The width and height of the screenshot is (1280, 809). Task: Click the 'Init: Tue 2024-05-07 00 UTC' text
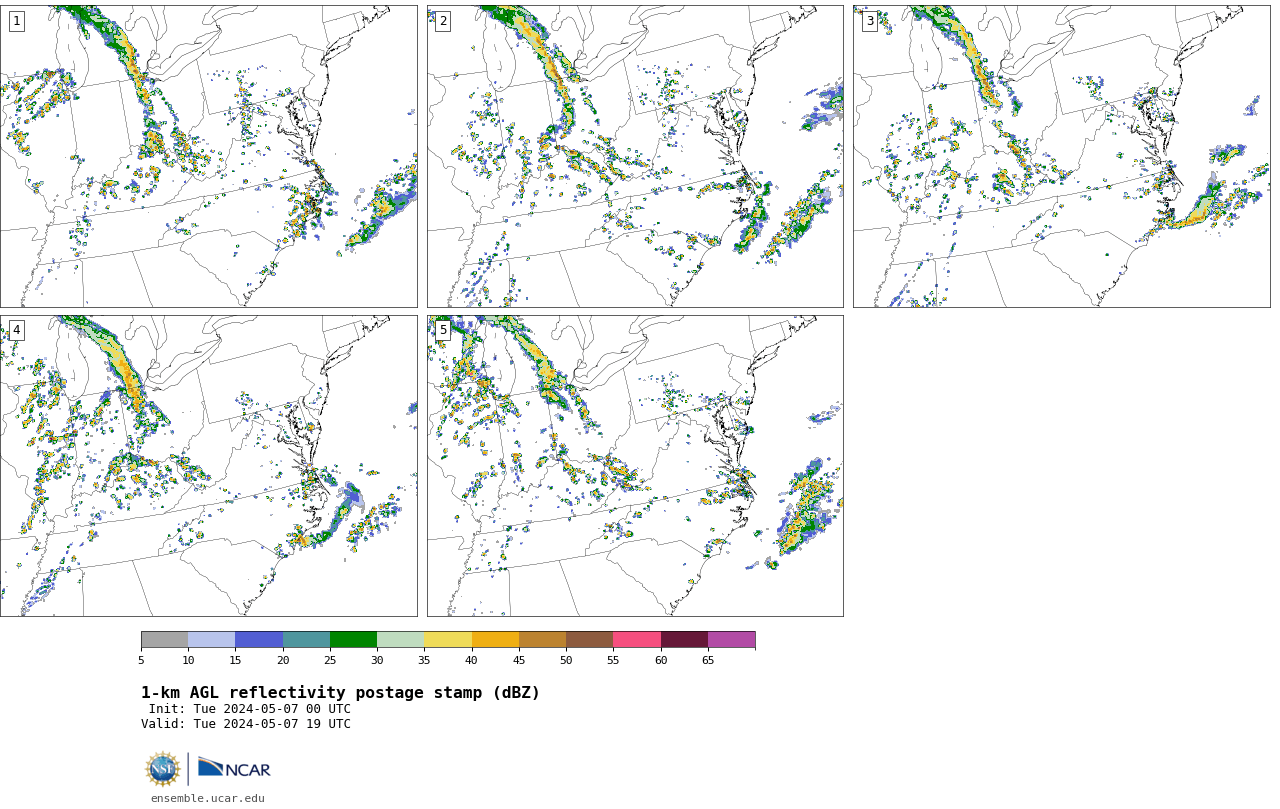coord(250,709)
